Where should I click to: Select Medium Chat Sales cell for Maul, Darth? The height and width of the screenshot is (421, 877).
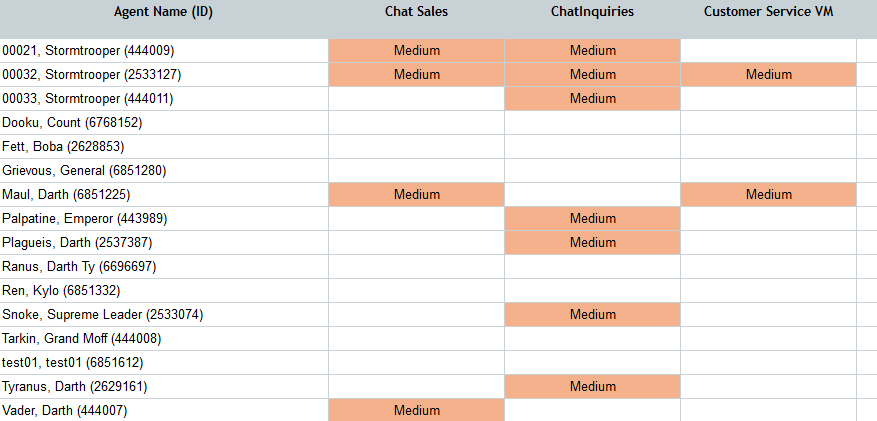coord(416,195)
